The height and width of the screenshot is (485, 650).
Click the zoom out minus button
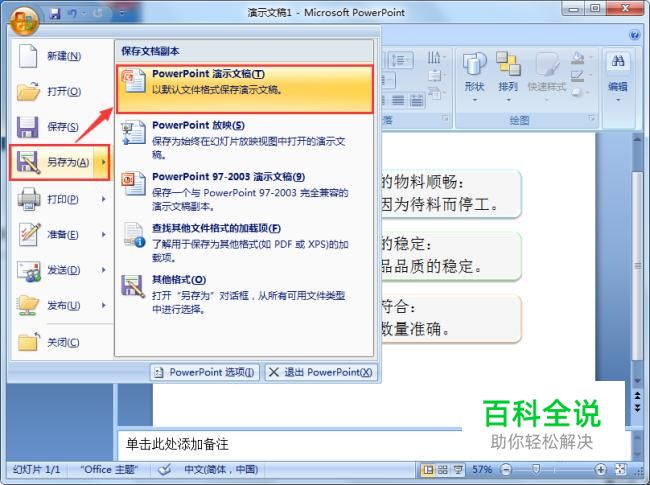pos(506,470)
